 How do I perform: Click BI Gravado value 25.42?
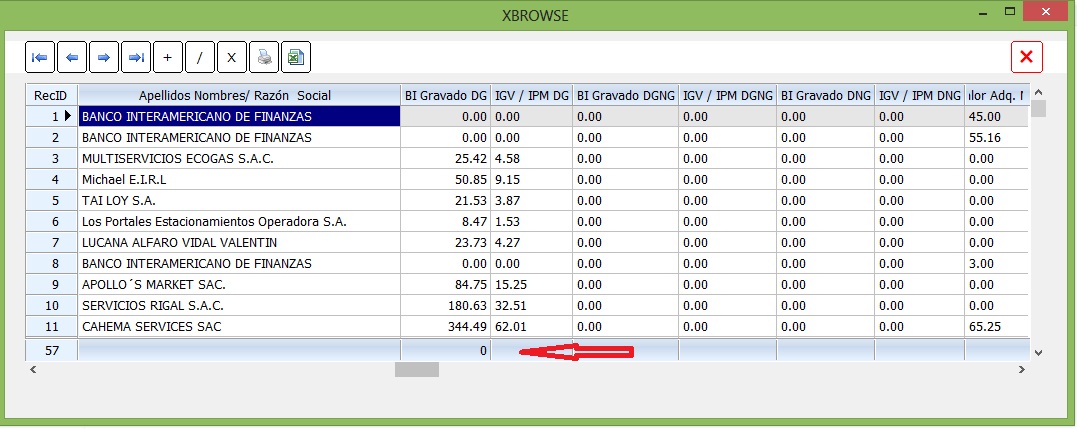pos(471,159)
